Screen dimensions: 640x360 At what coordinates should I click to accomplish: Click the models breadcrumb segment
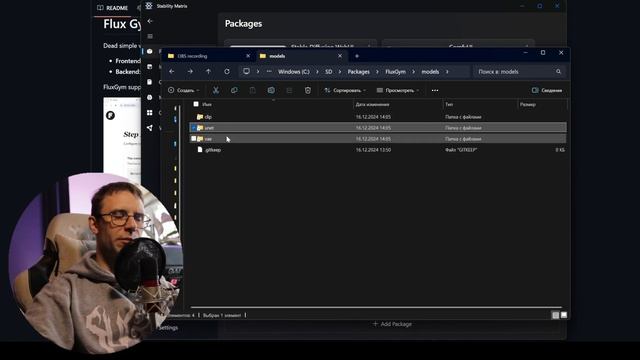[430, 71]
